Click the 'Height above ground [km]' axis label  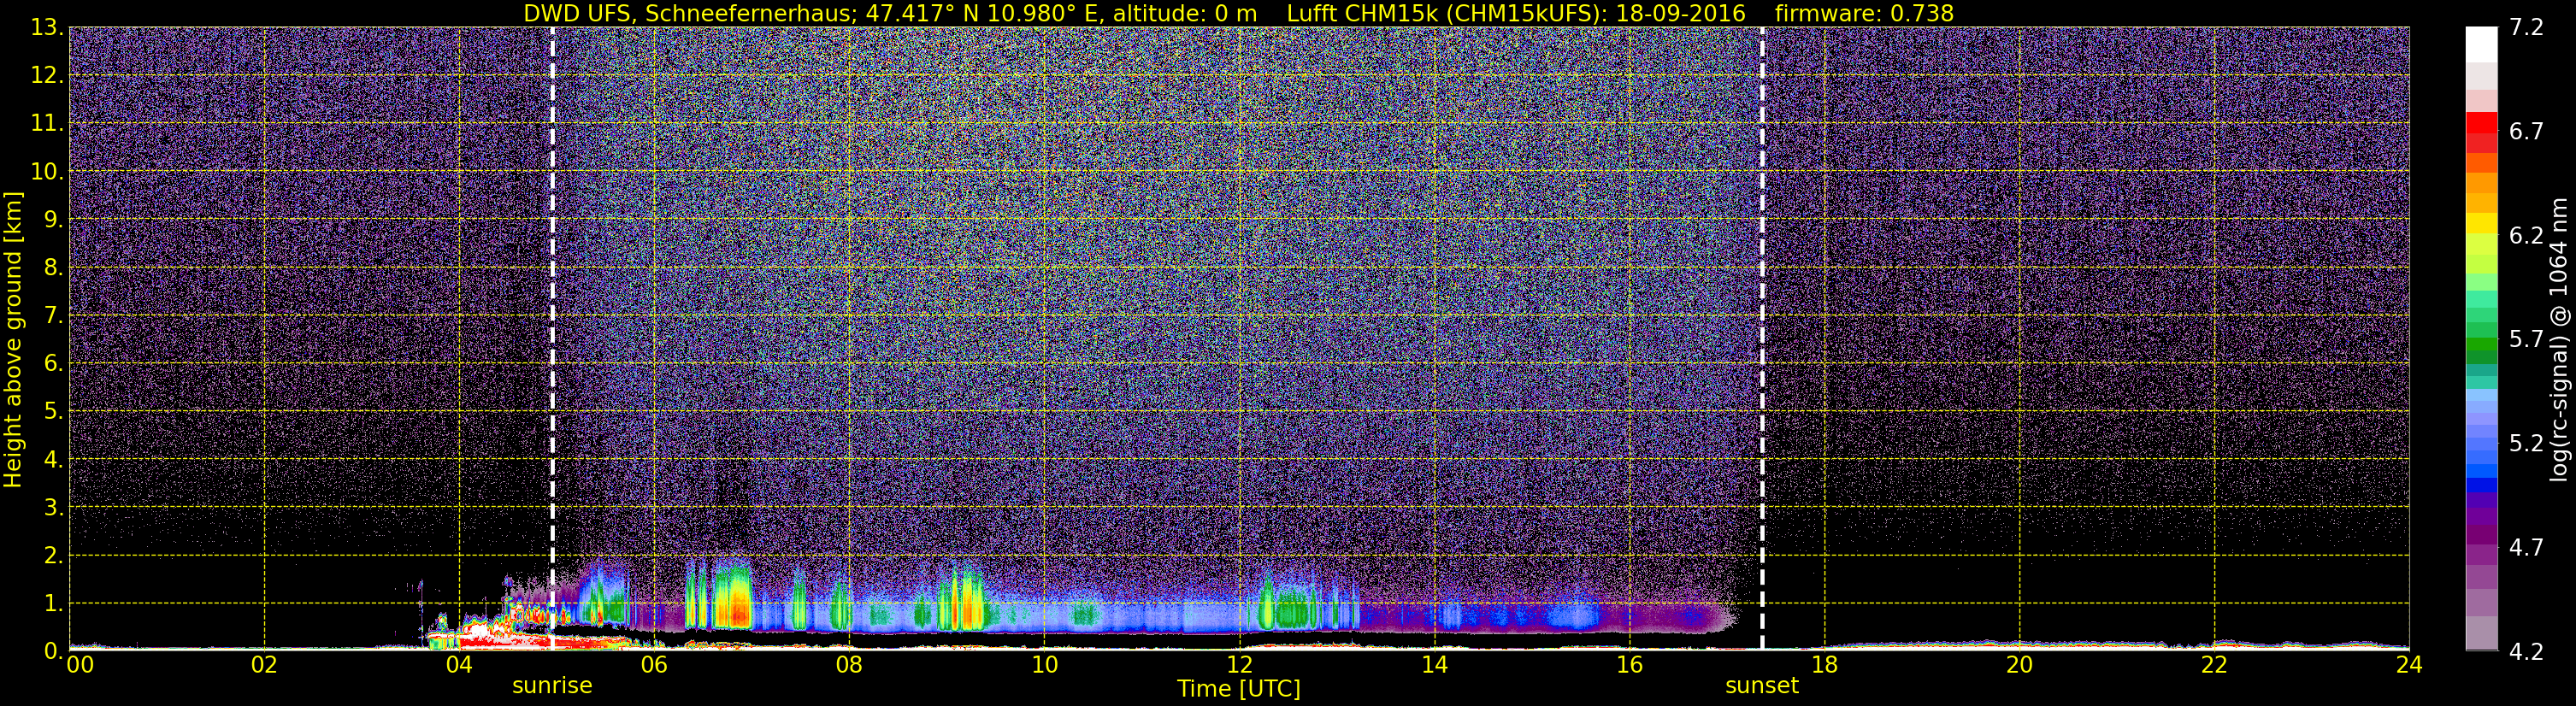pos(13,340)
